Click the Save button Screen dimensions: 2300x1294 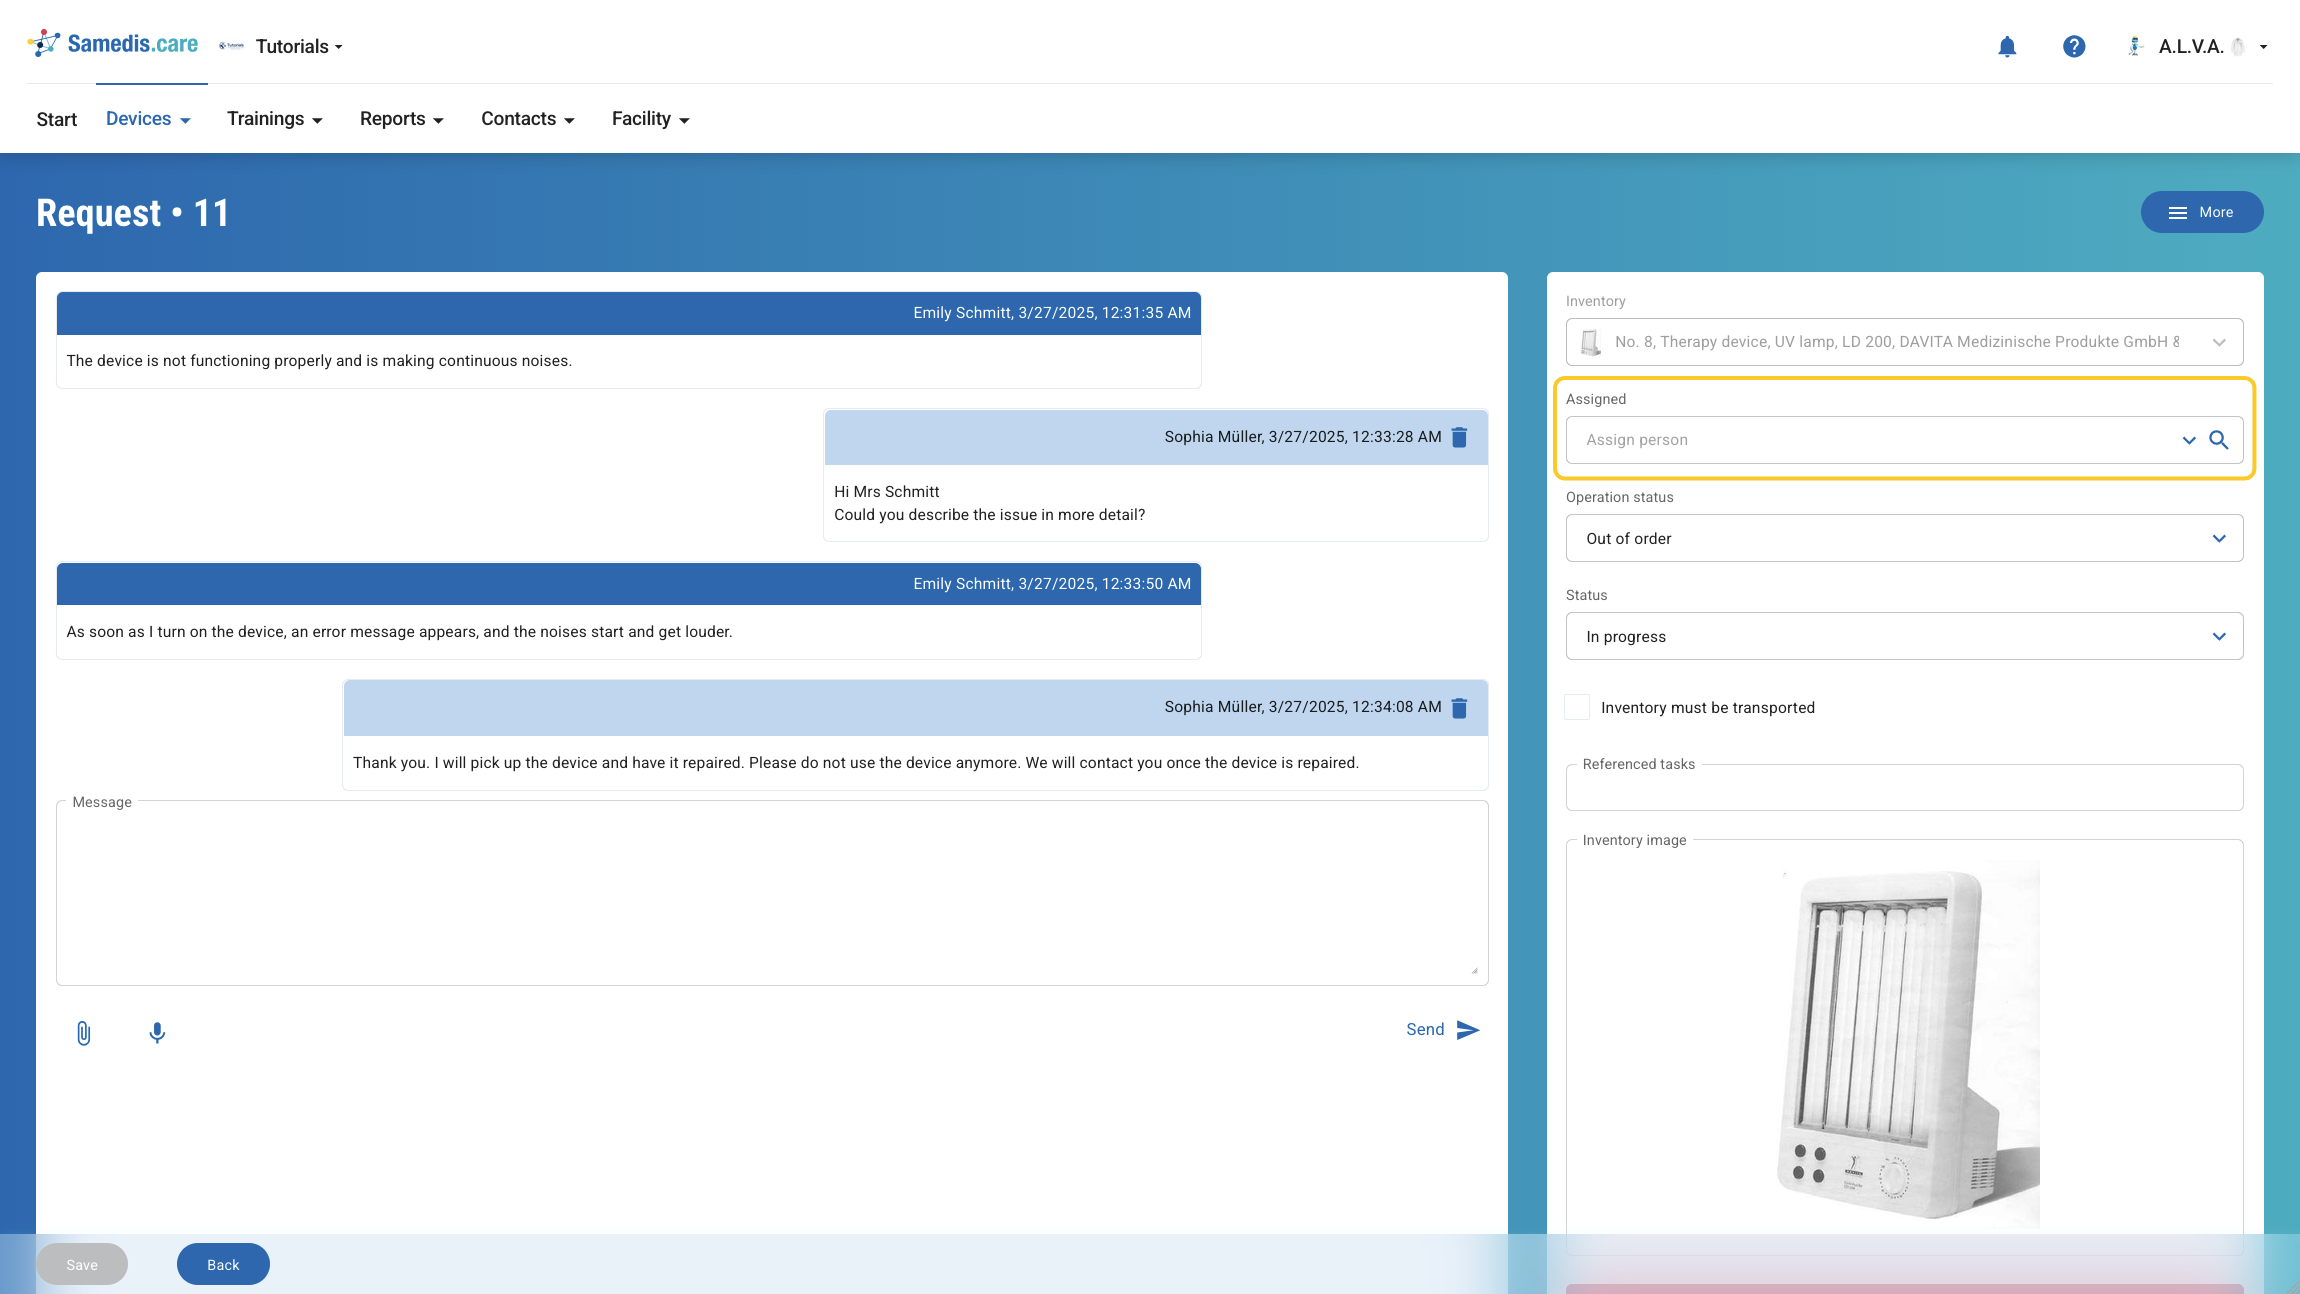coord(82,1264)
